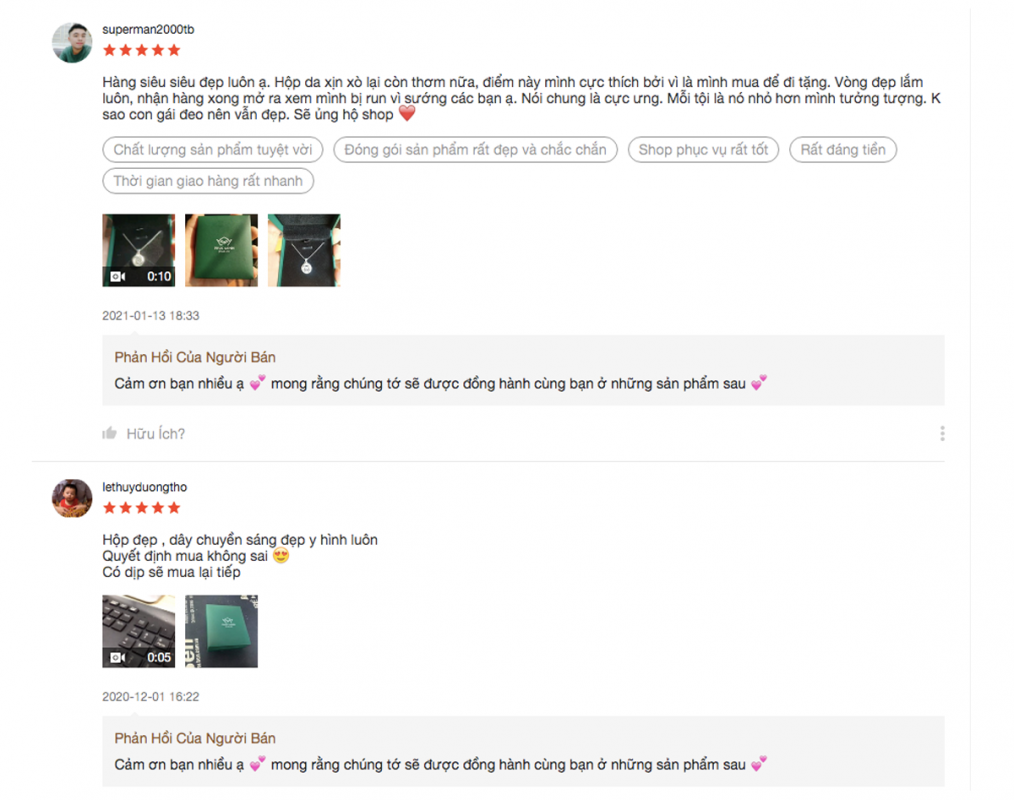Open the three-dot options menu for superman2000tb's review
This screenshot has width=1014, height=800.
click(x=942, y=433)
